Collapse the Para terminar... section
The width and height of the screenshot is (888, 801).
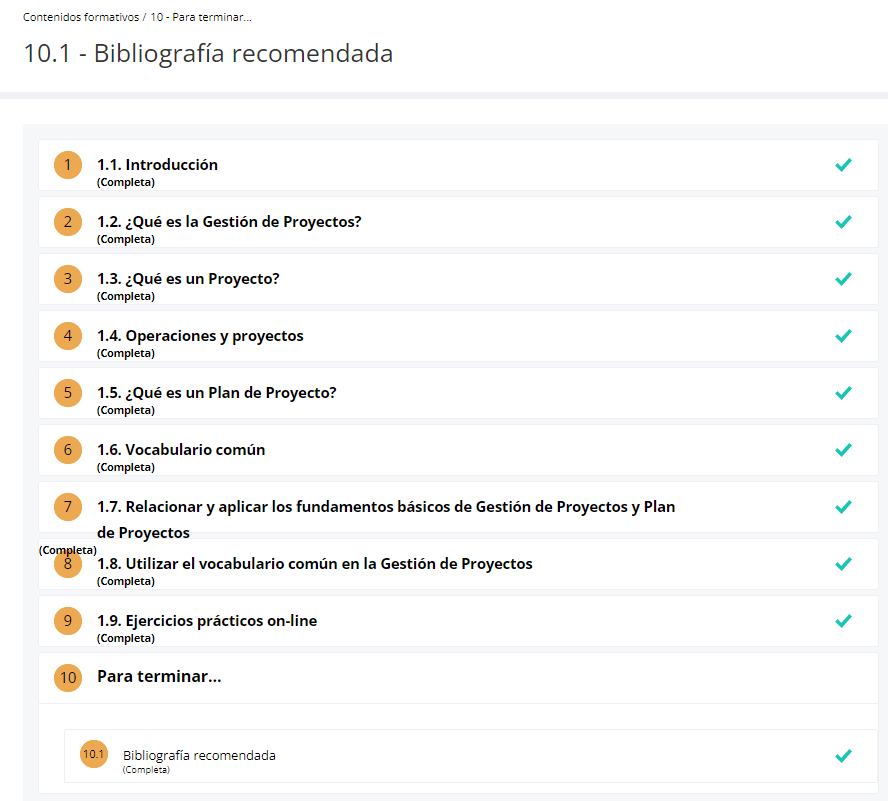458,678
